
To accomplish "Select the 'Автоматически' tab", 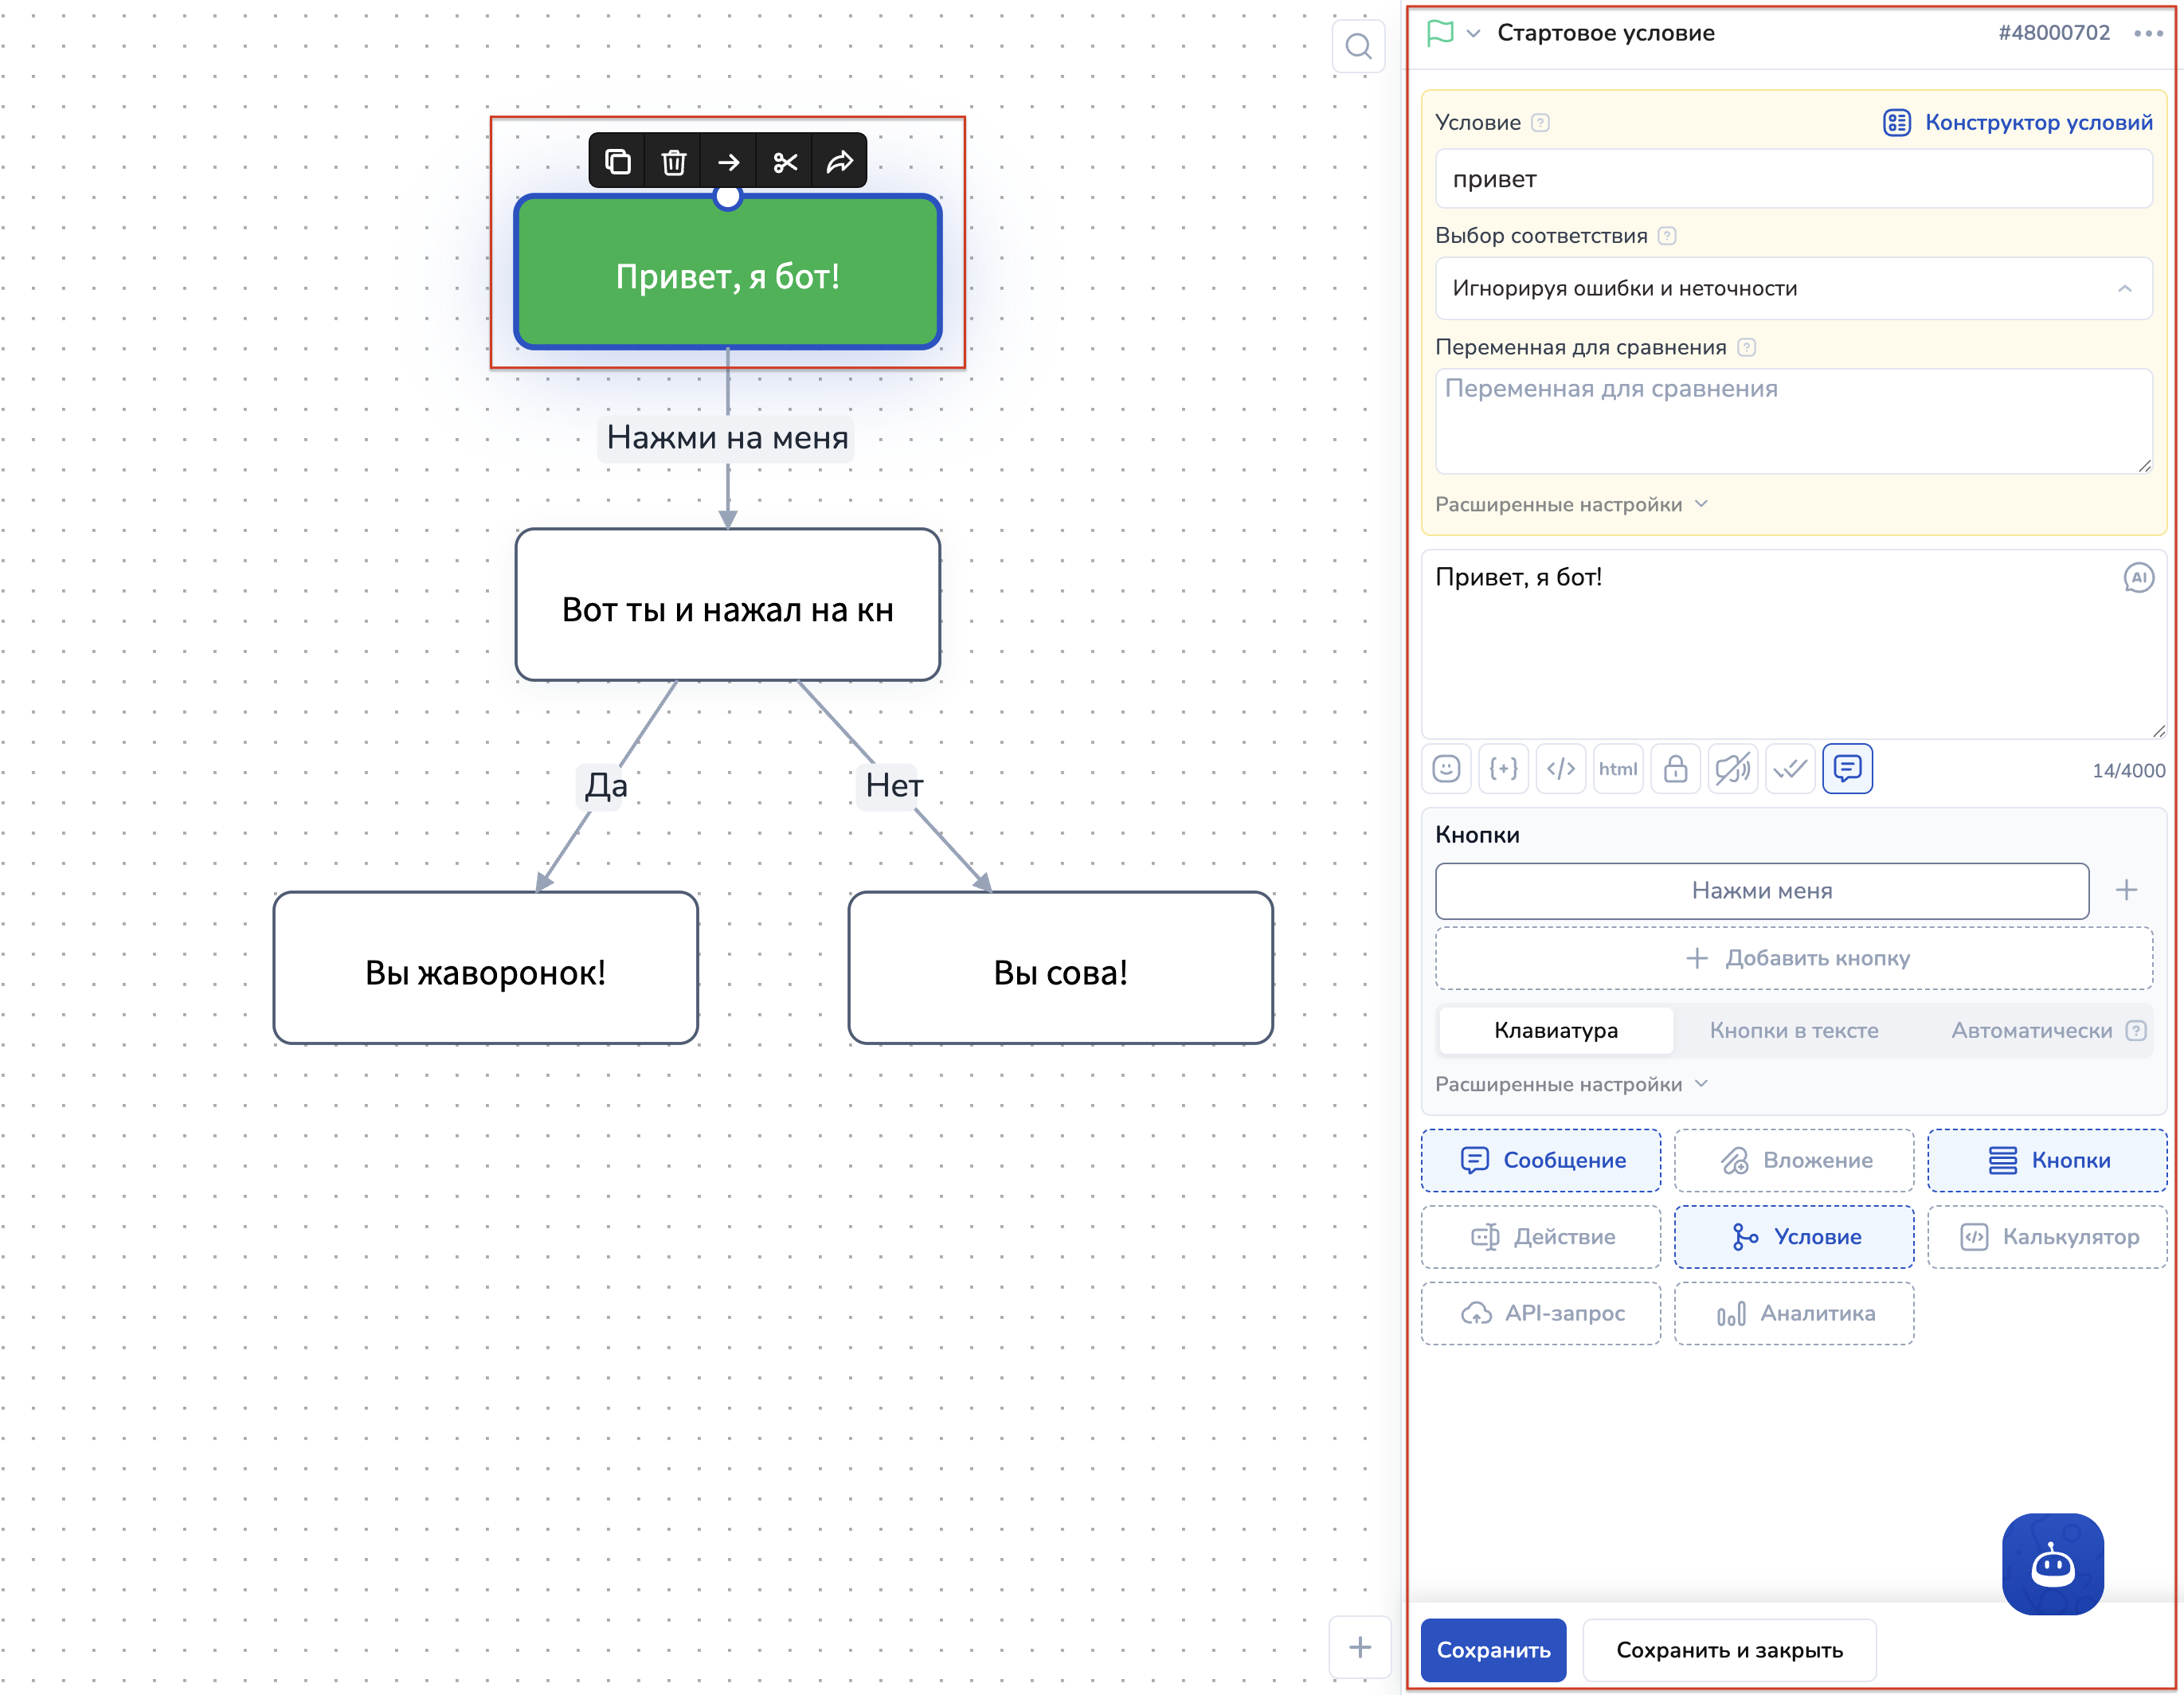I will (2031, 1031).
